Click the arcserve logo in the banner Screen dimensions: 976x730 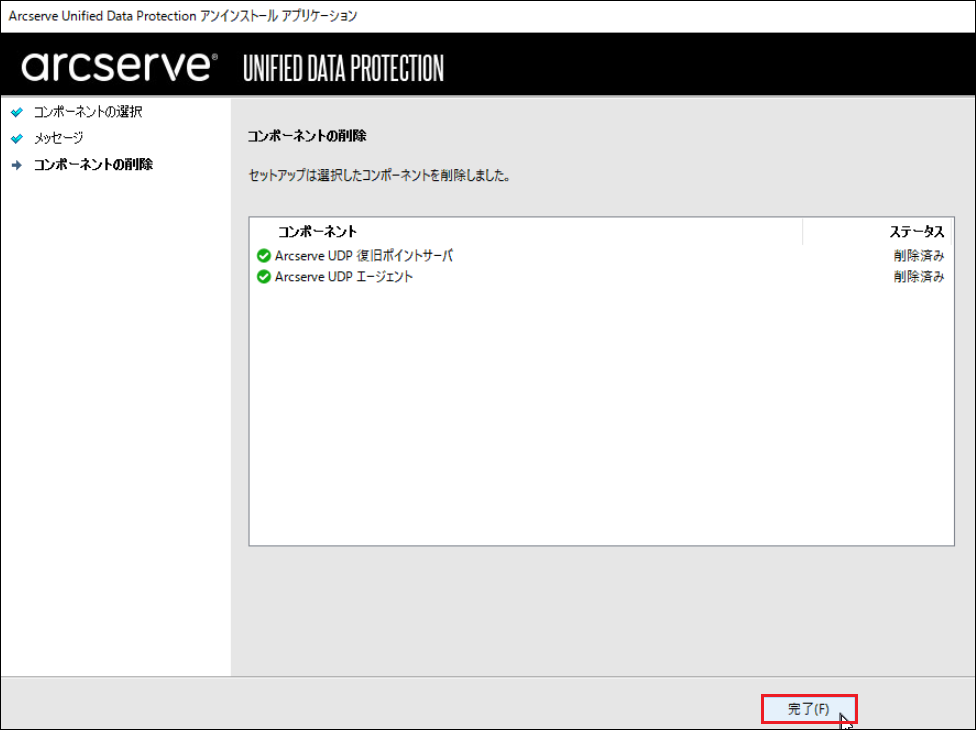coord(119,66)
